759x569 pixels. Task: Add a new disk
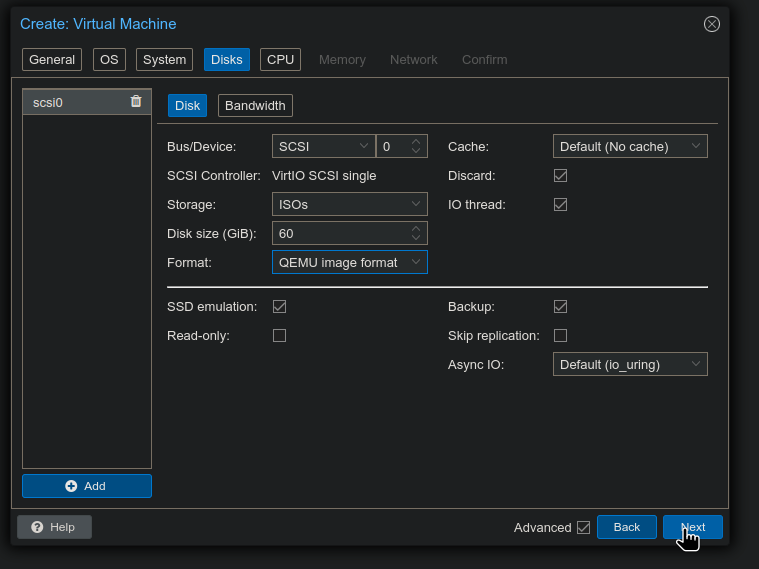click(x=87, y=486)
